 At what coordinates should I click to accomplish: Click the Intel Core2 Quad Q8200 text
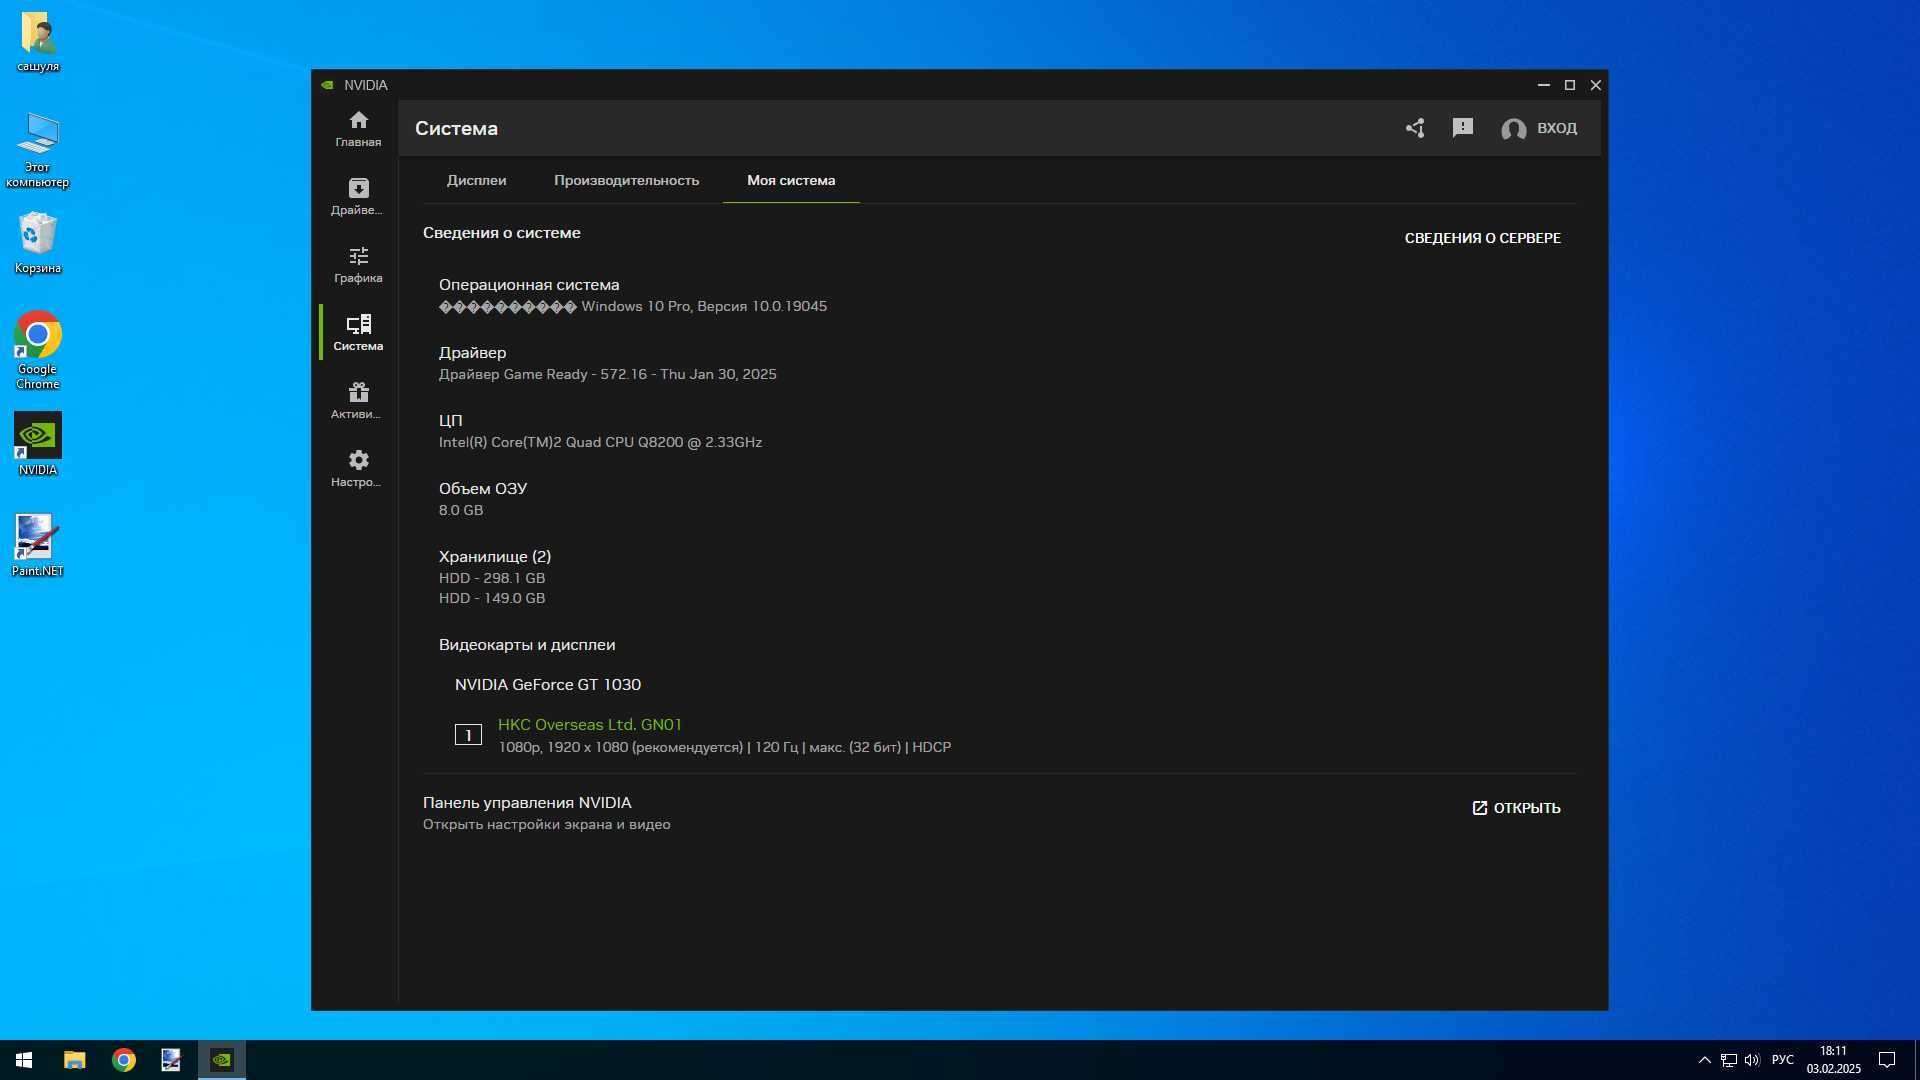tap(600, 442)
